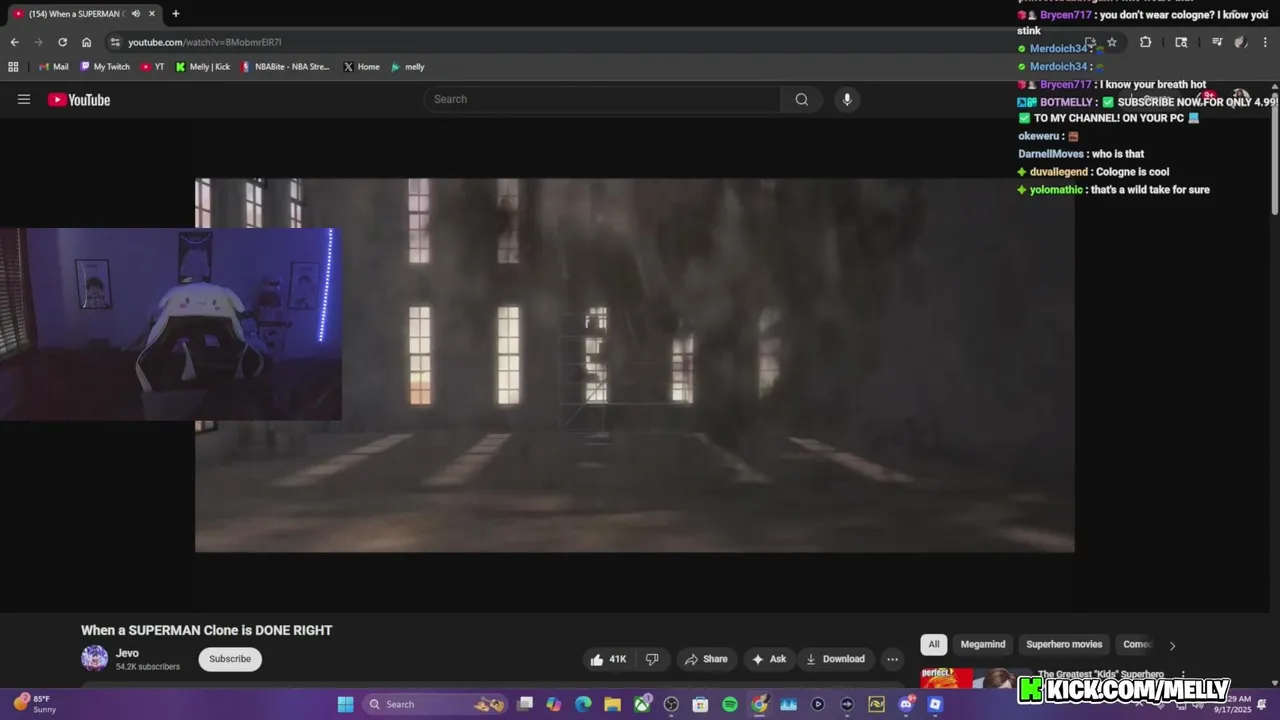The height and width of the screenshot is (720, 1280).
Task: Click the YouTube video player
Action: click(x=635, y=365)
